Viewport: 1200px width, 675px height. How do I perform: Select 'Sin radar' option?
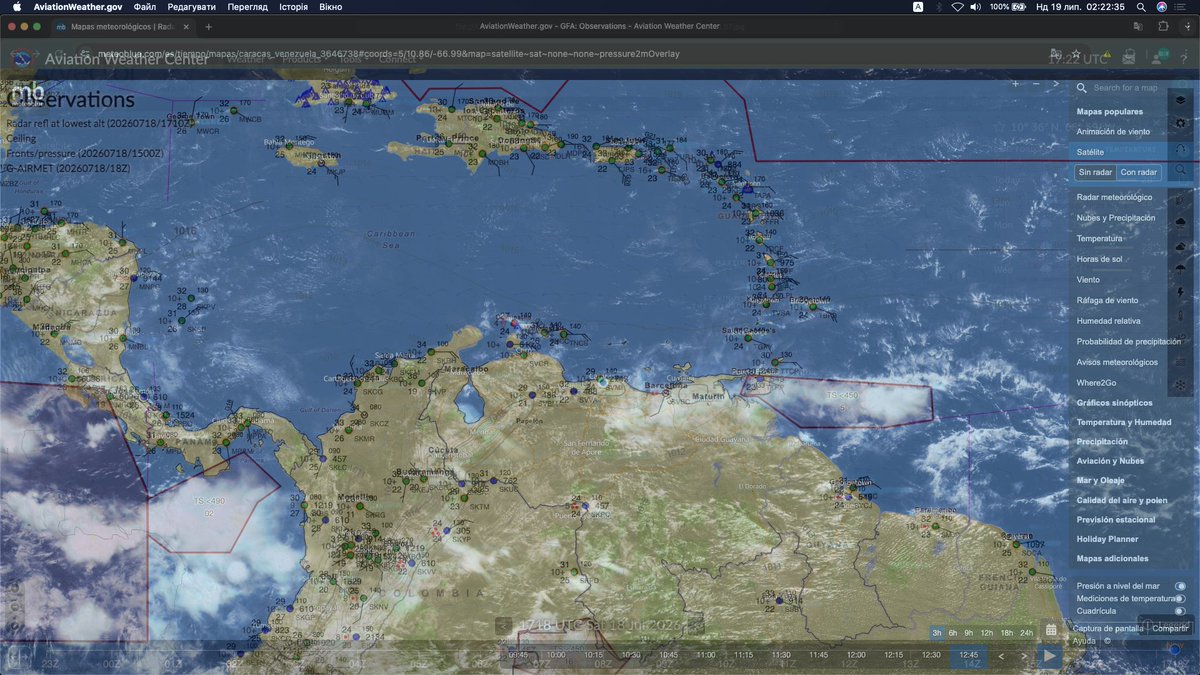(1095, 172)
